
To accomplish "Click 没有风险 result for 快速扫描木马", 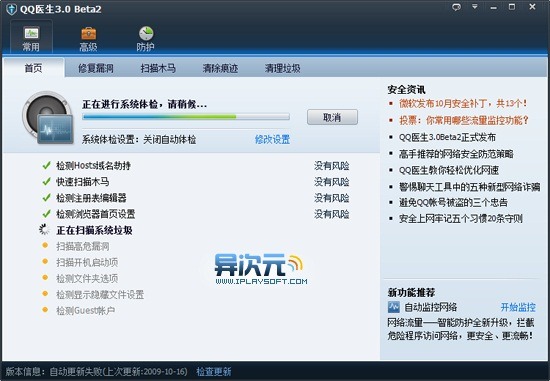I will (x=331, y=182).
